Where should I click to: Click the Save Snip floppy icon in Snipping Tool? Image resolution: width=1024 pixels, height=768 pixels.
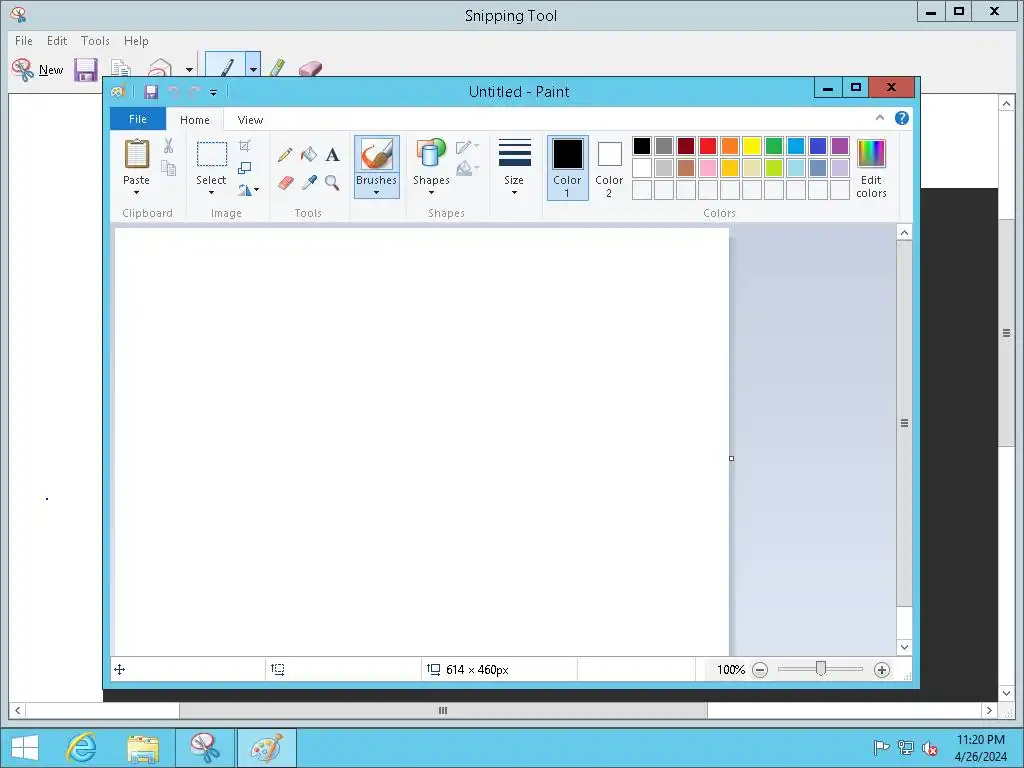[x=86, y=70]
